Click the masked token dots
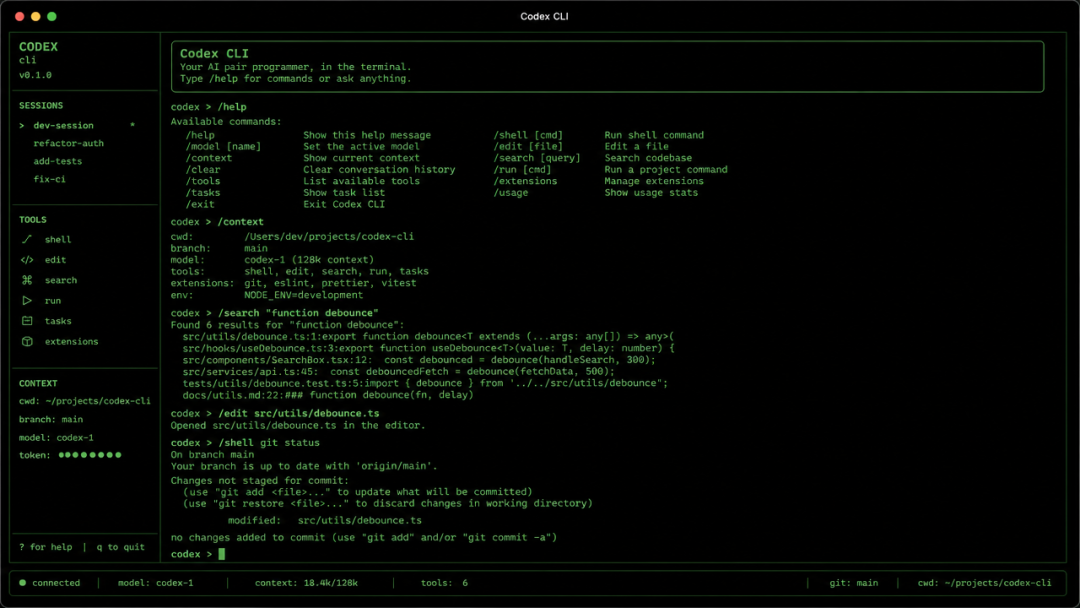The image size is (1080, 608). [90, 455]
